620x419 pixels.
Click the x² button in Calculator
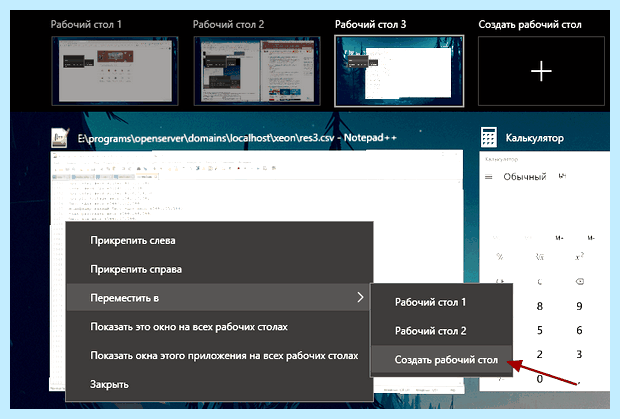[x=579, y=257]
